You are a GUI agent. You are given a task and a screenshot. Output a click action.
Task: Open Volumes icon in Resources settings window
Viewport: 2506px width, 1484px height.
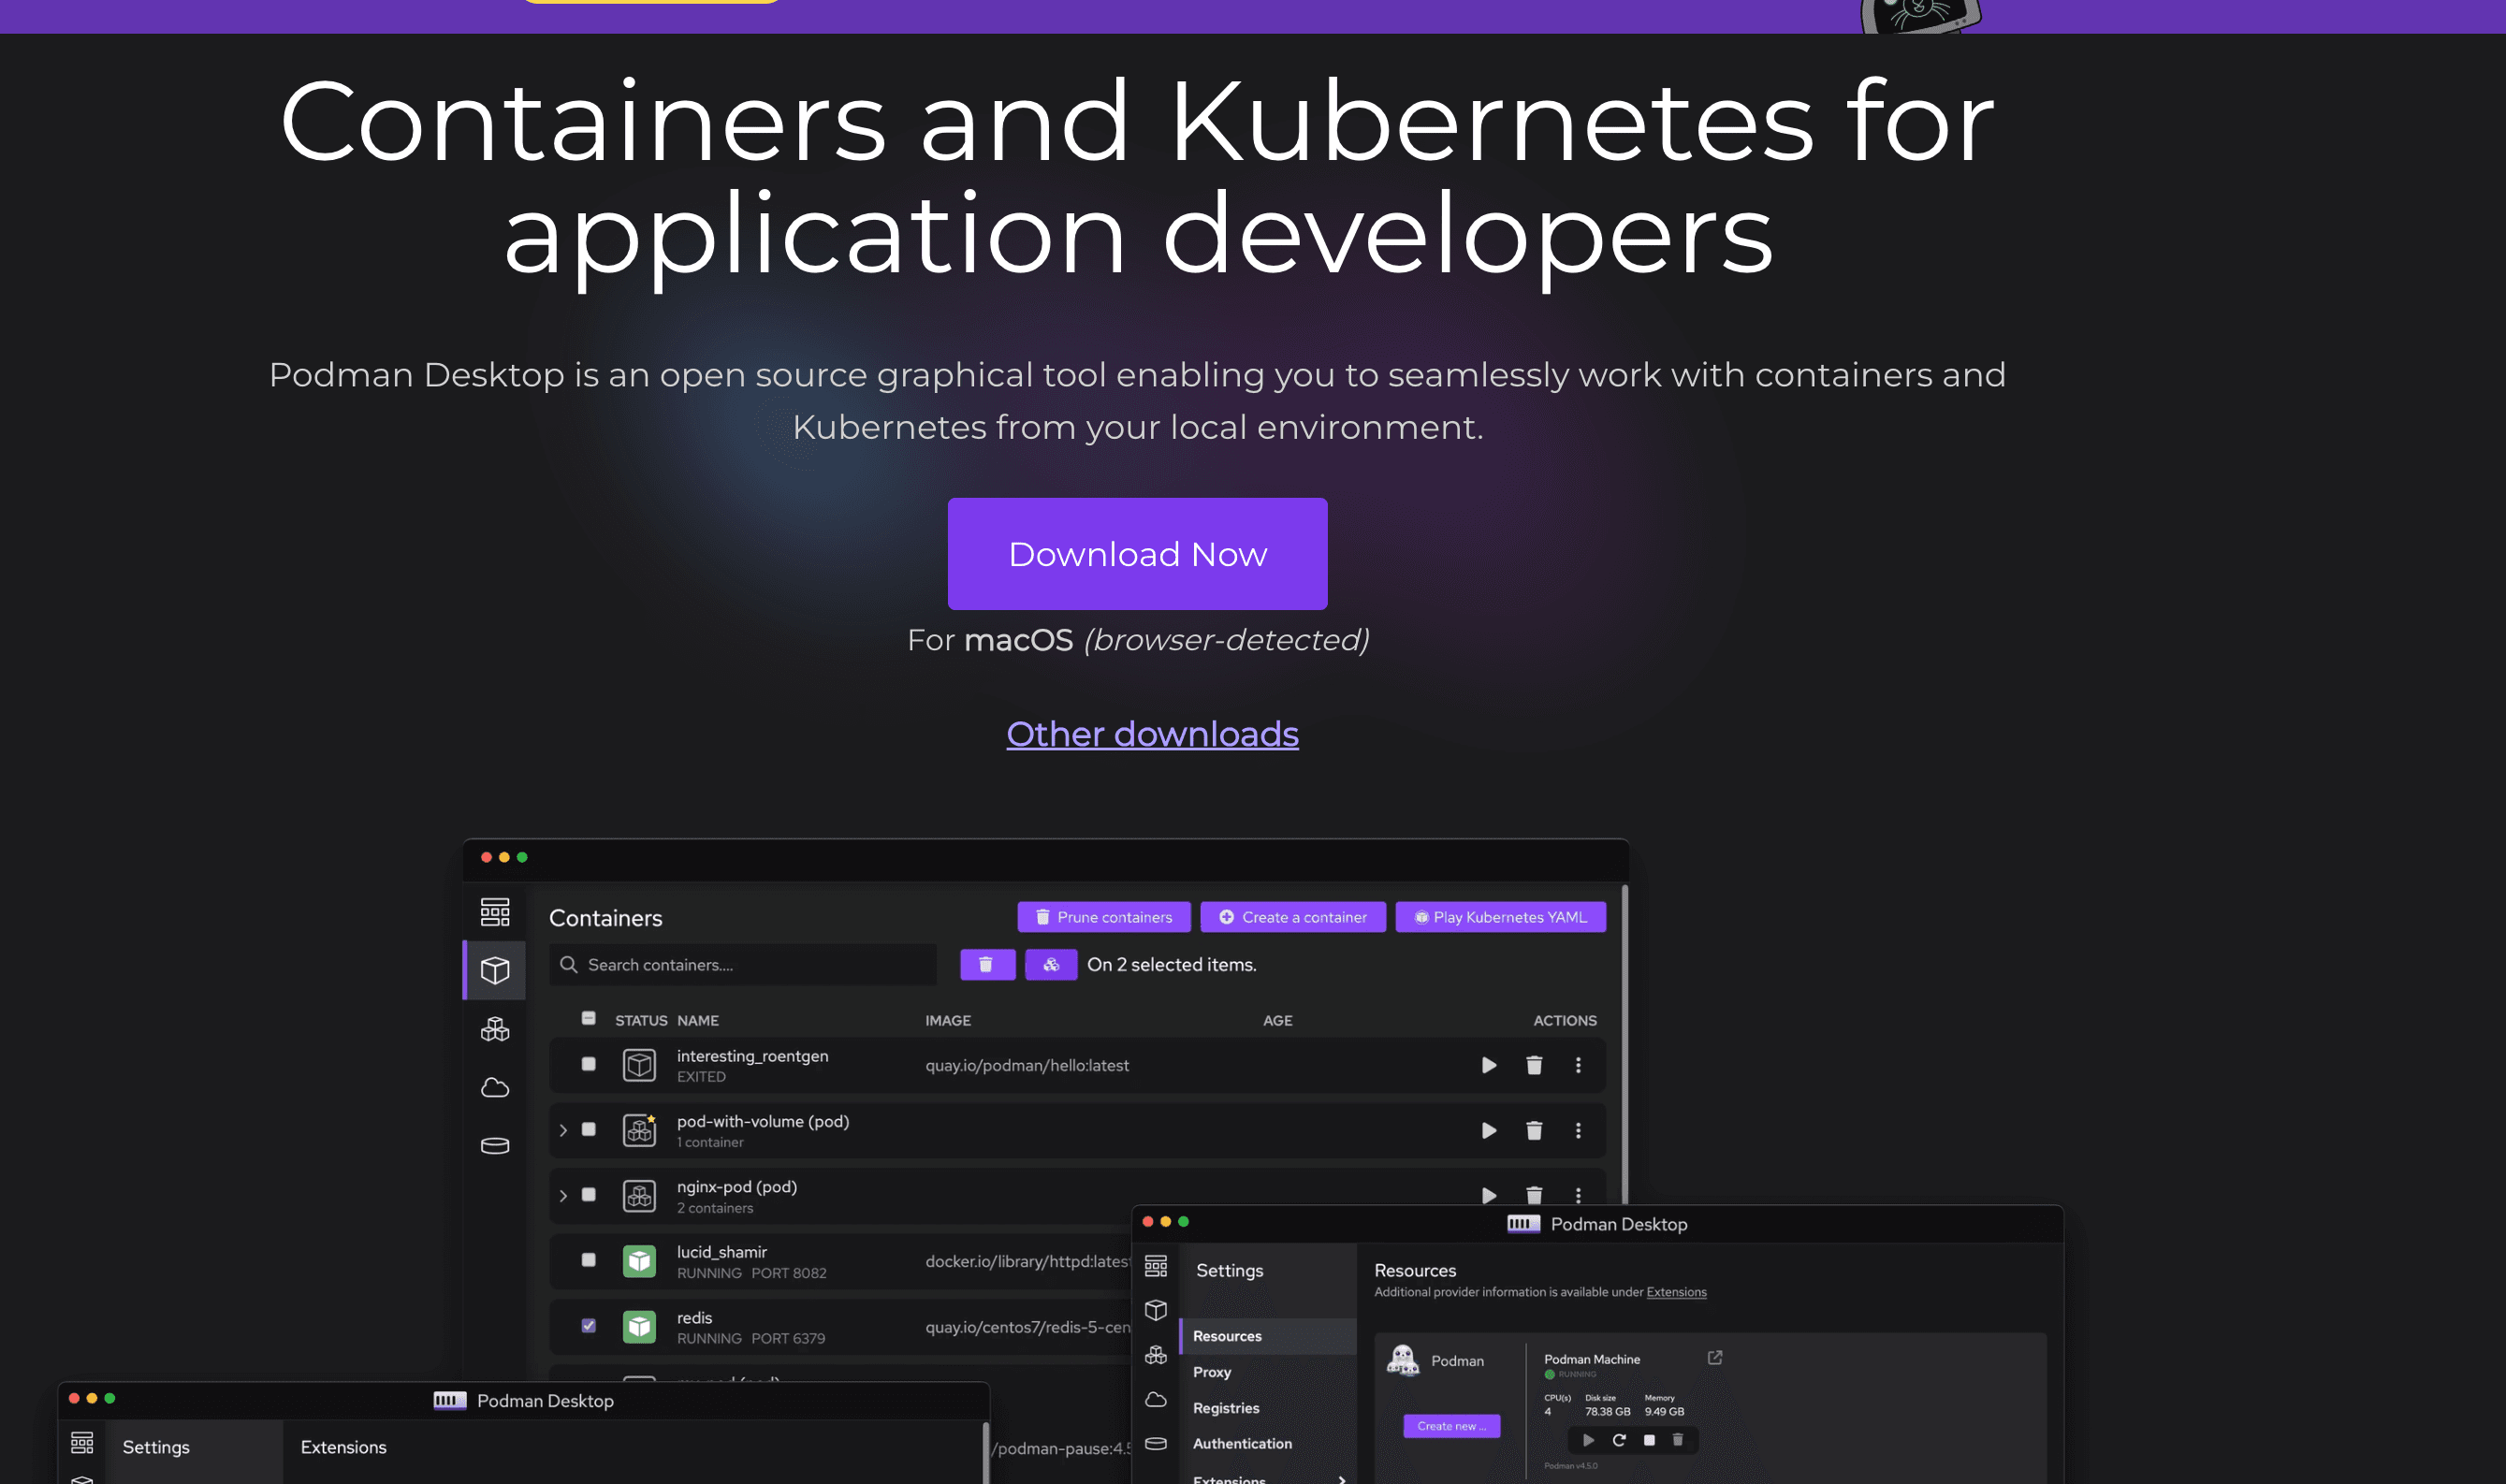pyautogui.click(x=1155, y=1443)
